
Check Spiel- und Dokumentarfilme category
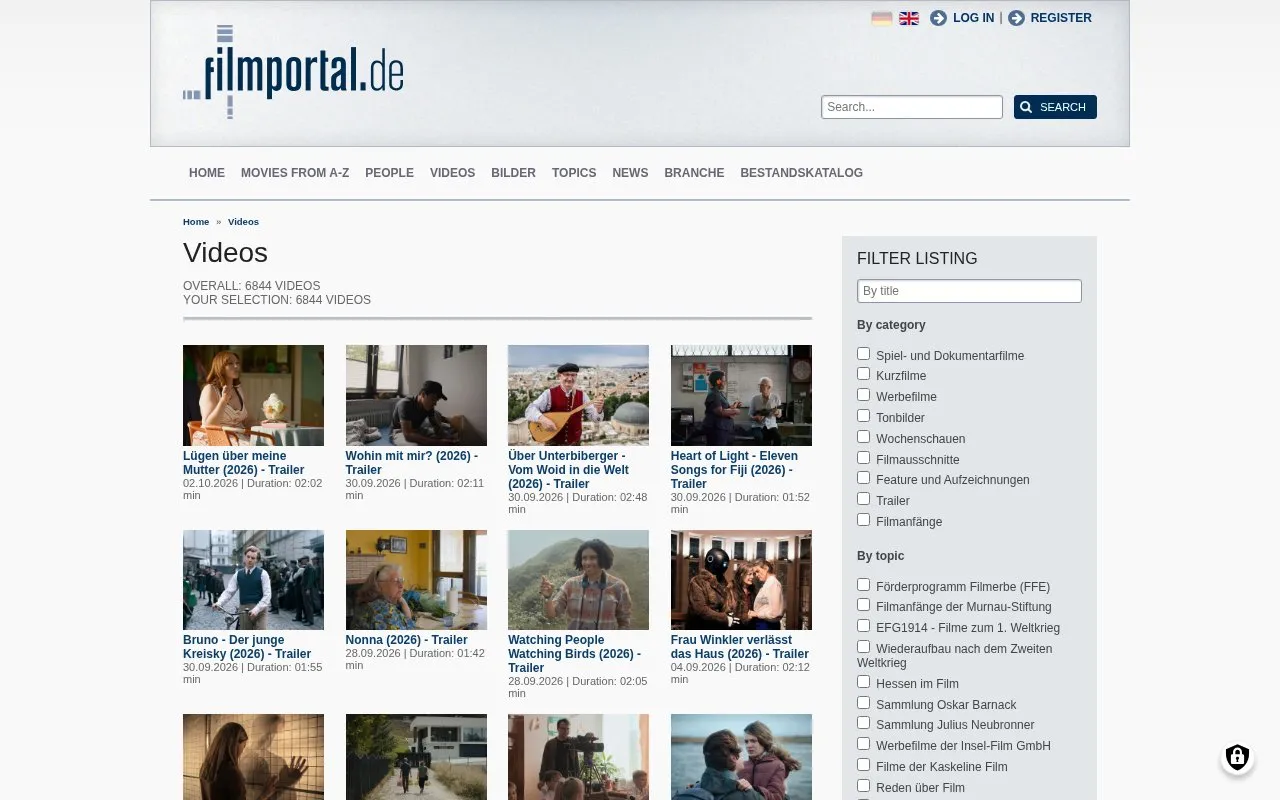click(x=863, y=353)
